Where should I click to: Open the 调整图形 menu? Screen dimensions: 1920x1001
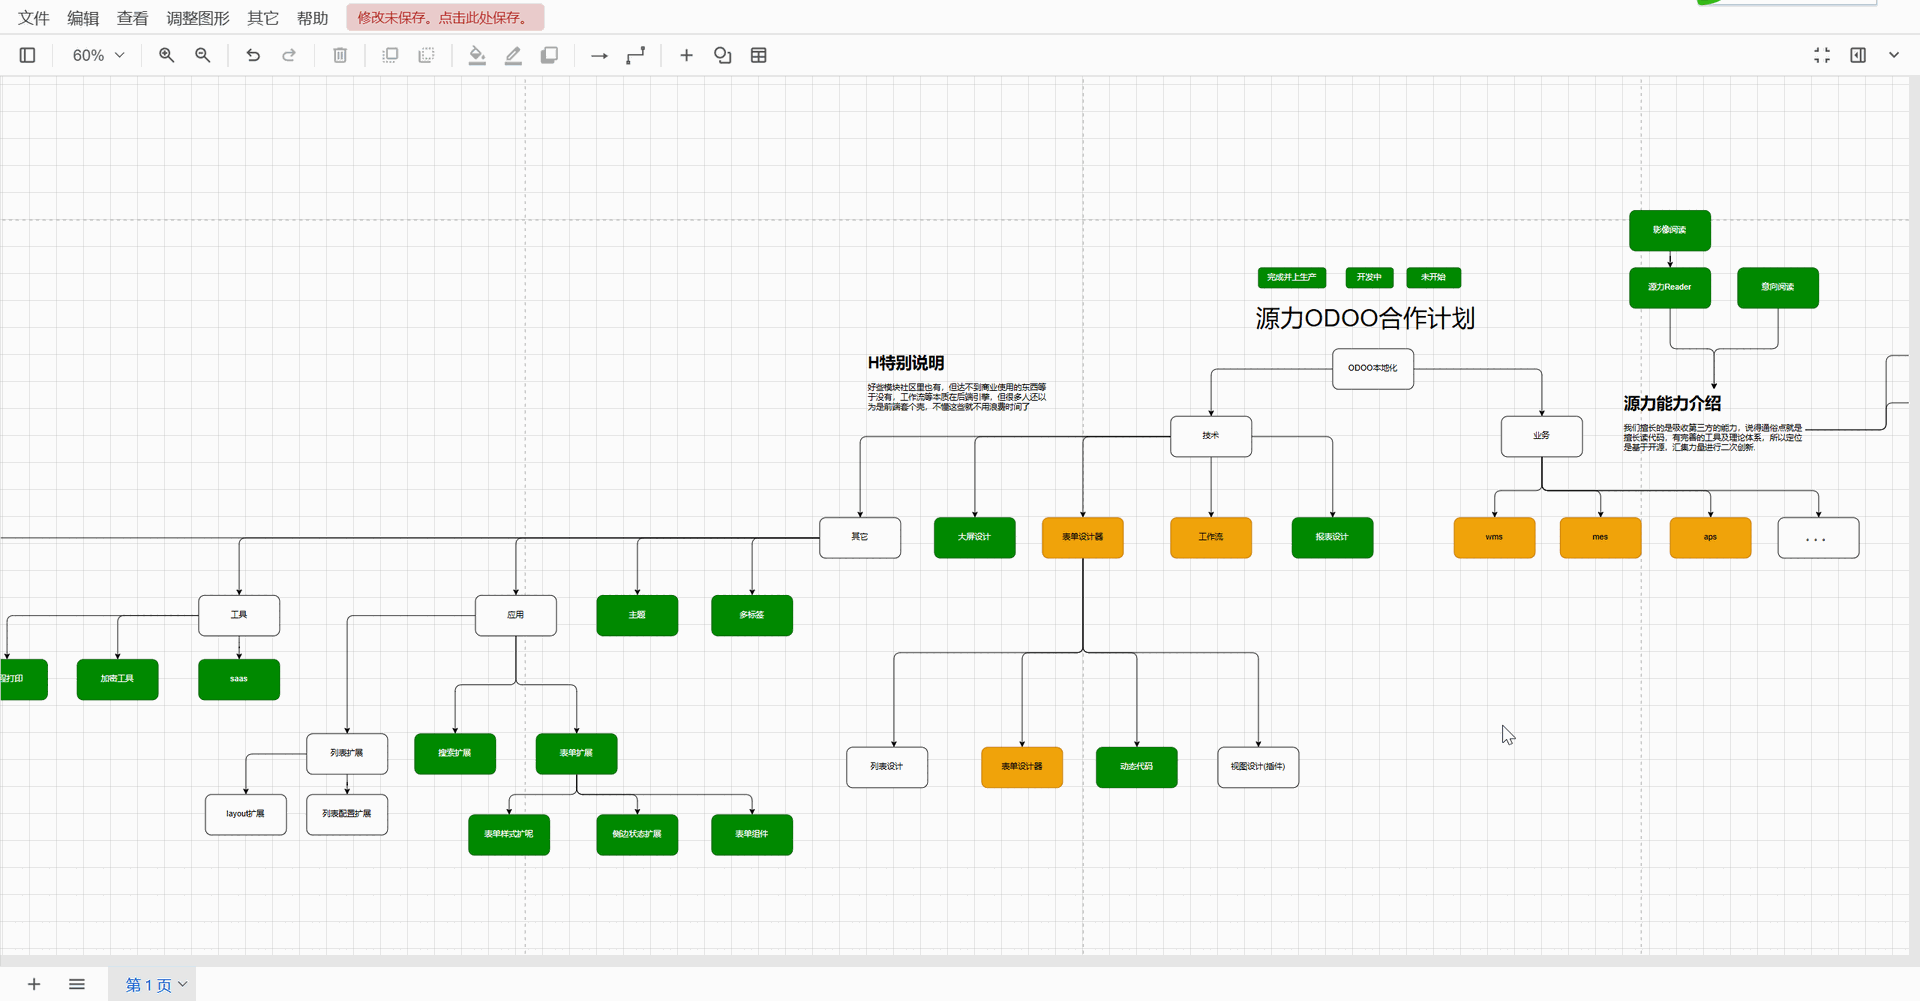[x=198, y=18]
